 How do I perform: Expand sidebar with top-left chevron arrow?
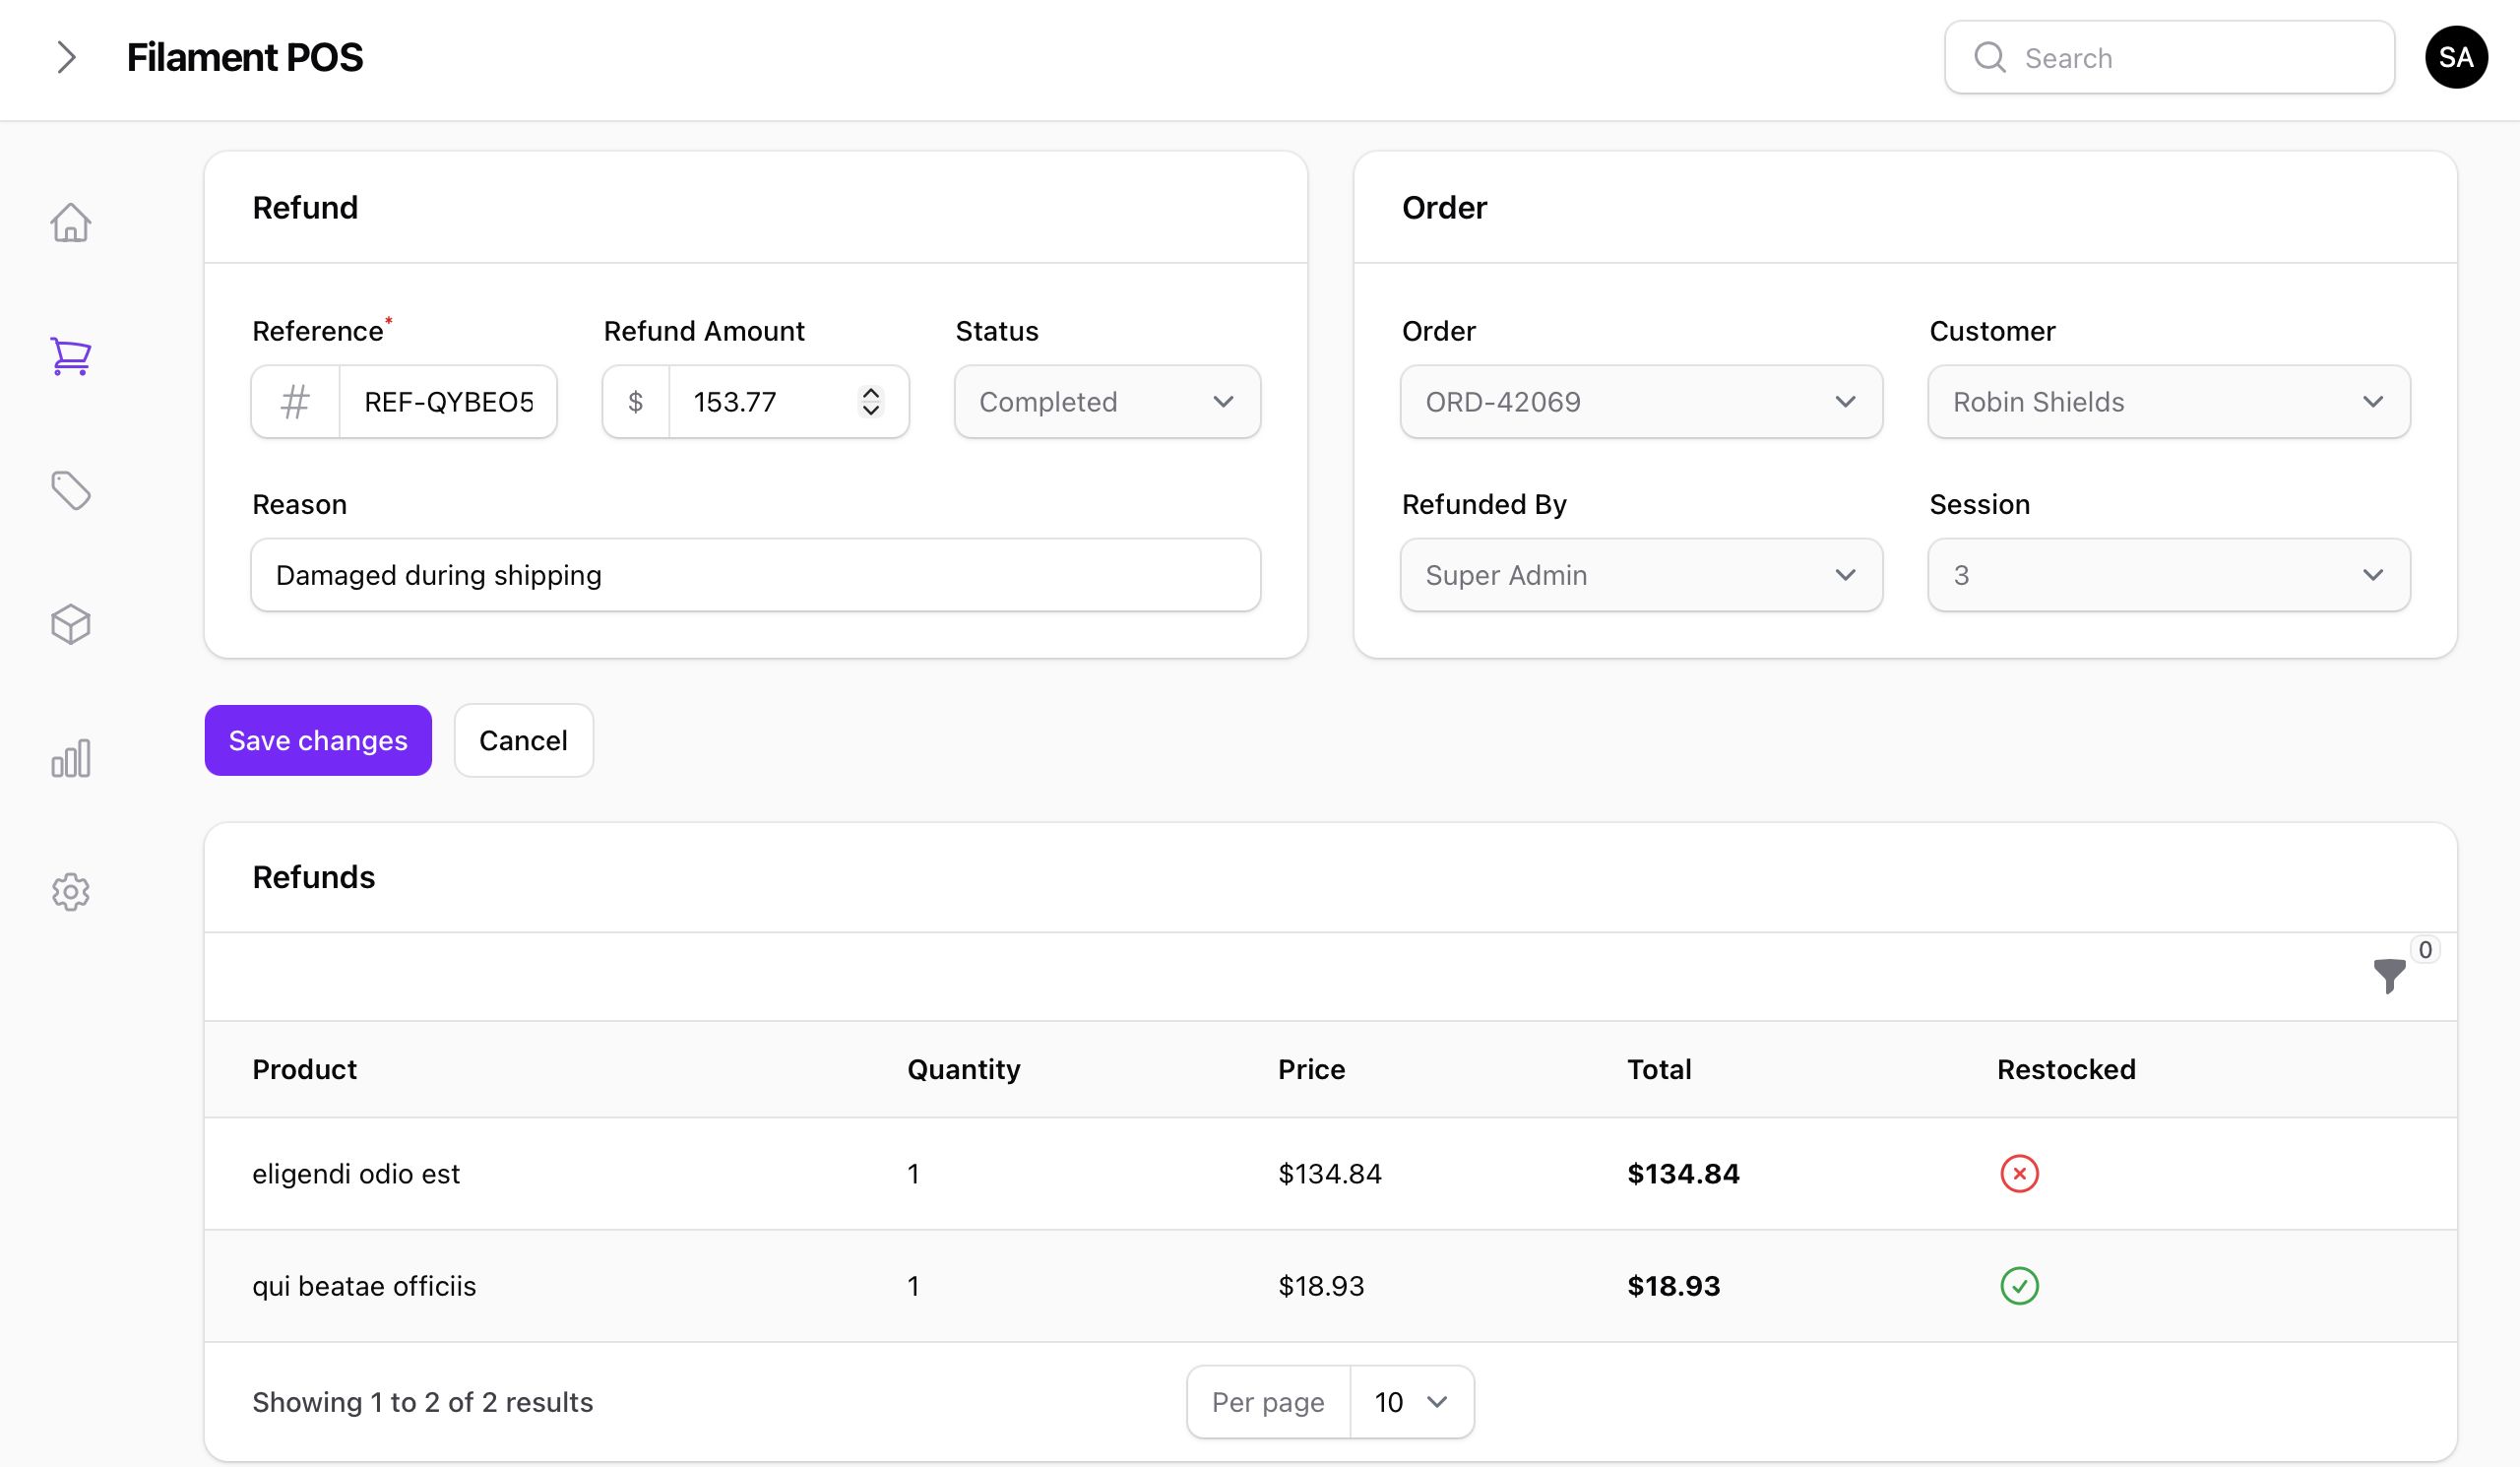click(x=66, y=58)
